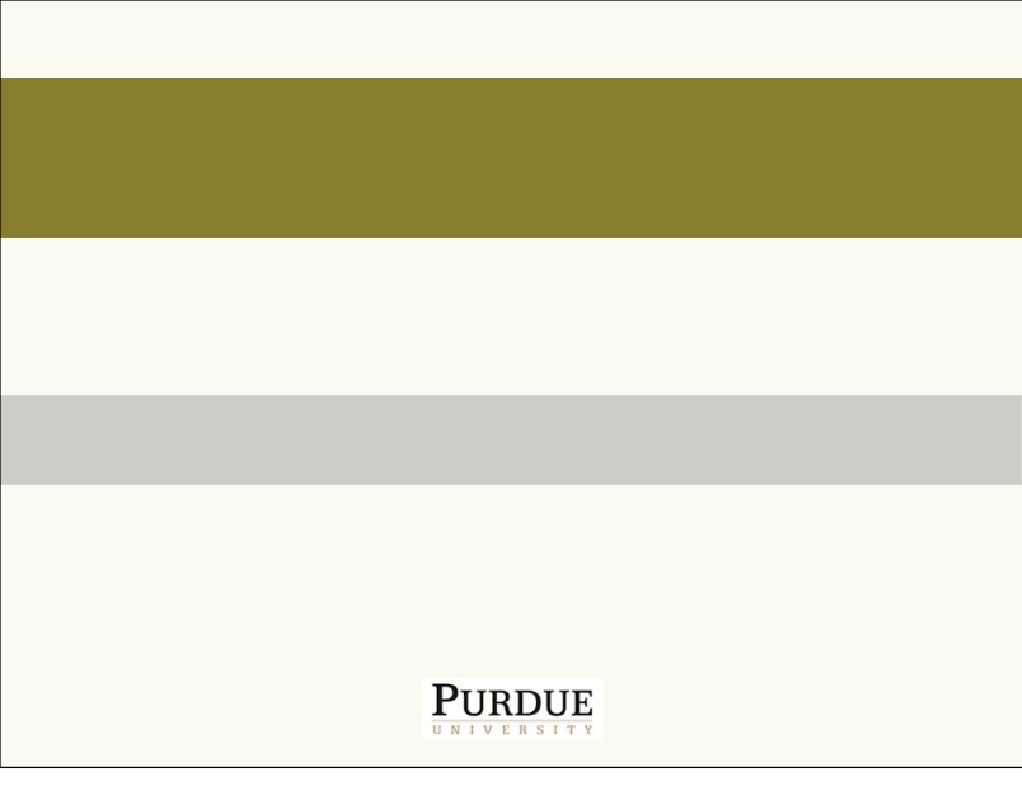Click the white strip below the slide border
The height and width of the screenshot is (792, 1022).
(511, 780)
